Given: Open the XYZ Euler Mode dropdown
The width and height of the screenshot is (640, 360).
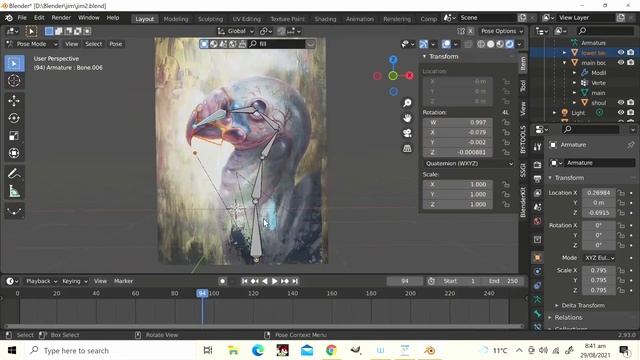Looking at the screenshot, I should (599, 258).
